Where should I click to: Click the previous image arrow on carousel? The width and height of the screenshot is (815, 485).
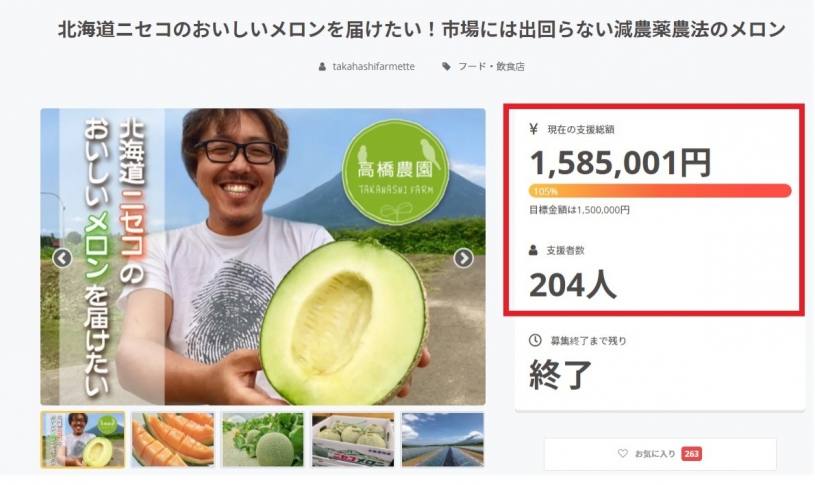pyautogui.click(x=62, y=258)
